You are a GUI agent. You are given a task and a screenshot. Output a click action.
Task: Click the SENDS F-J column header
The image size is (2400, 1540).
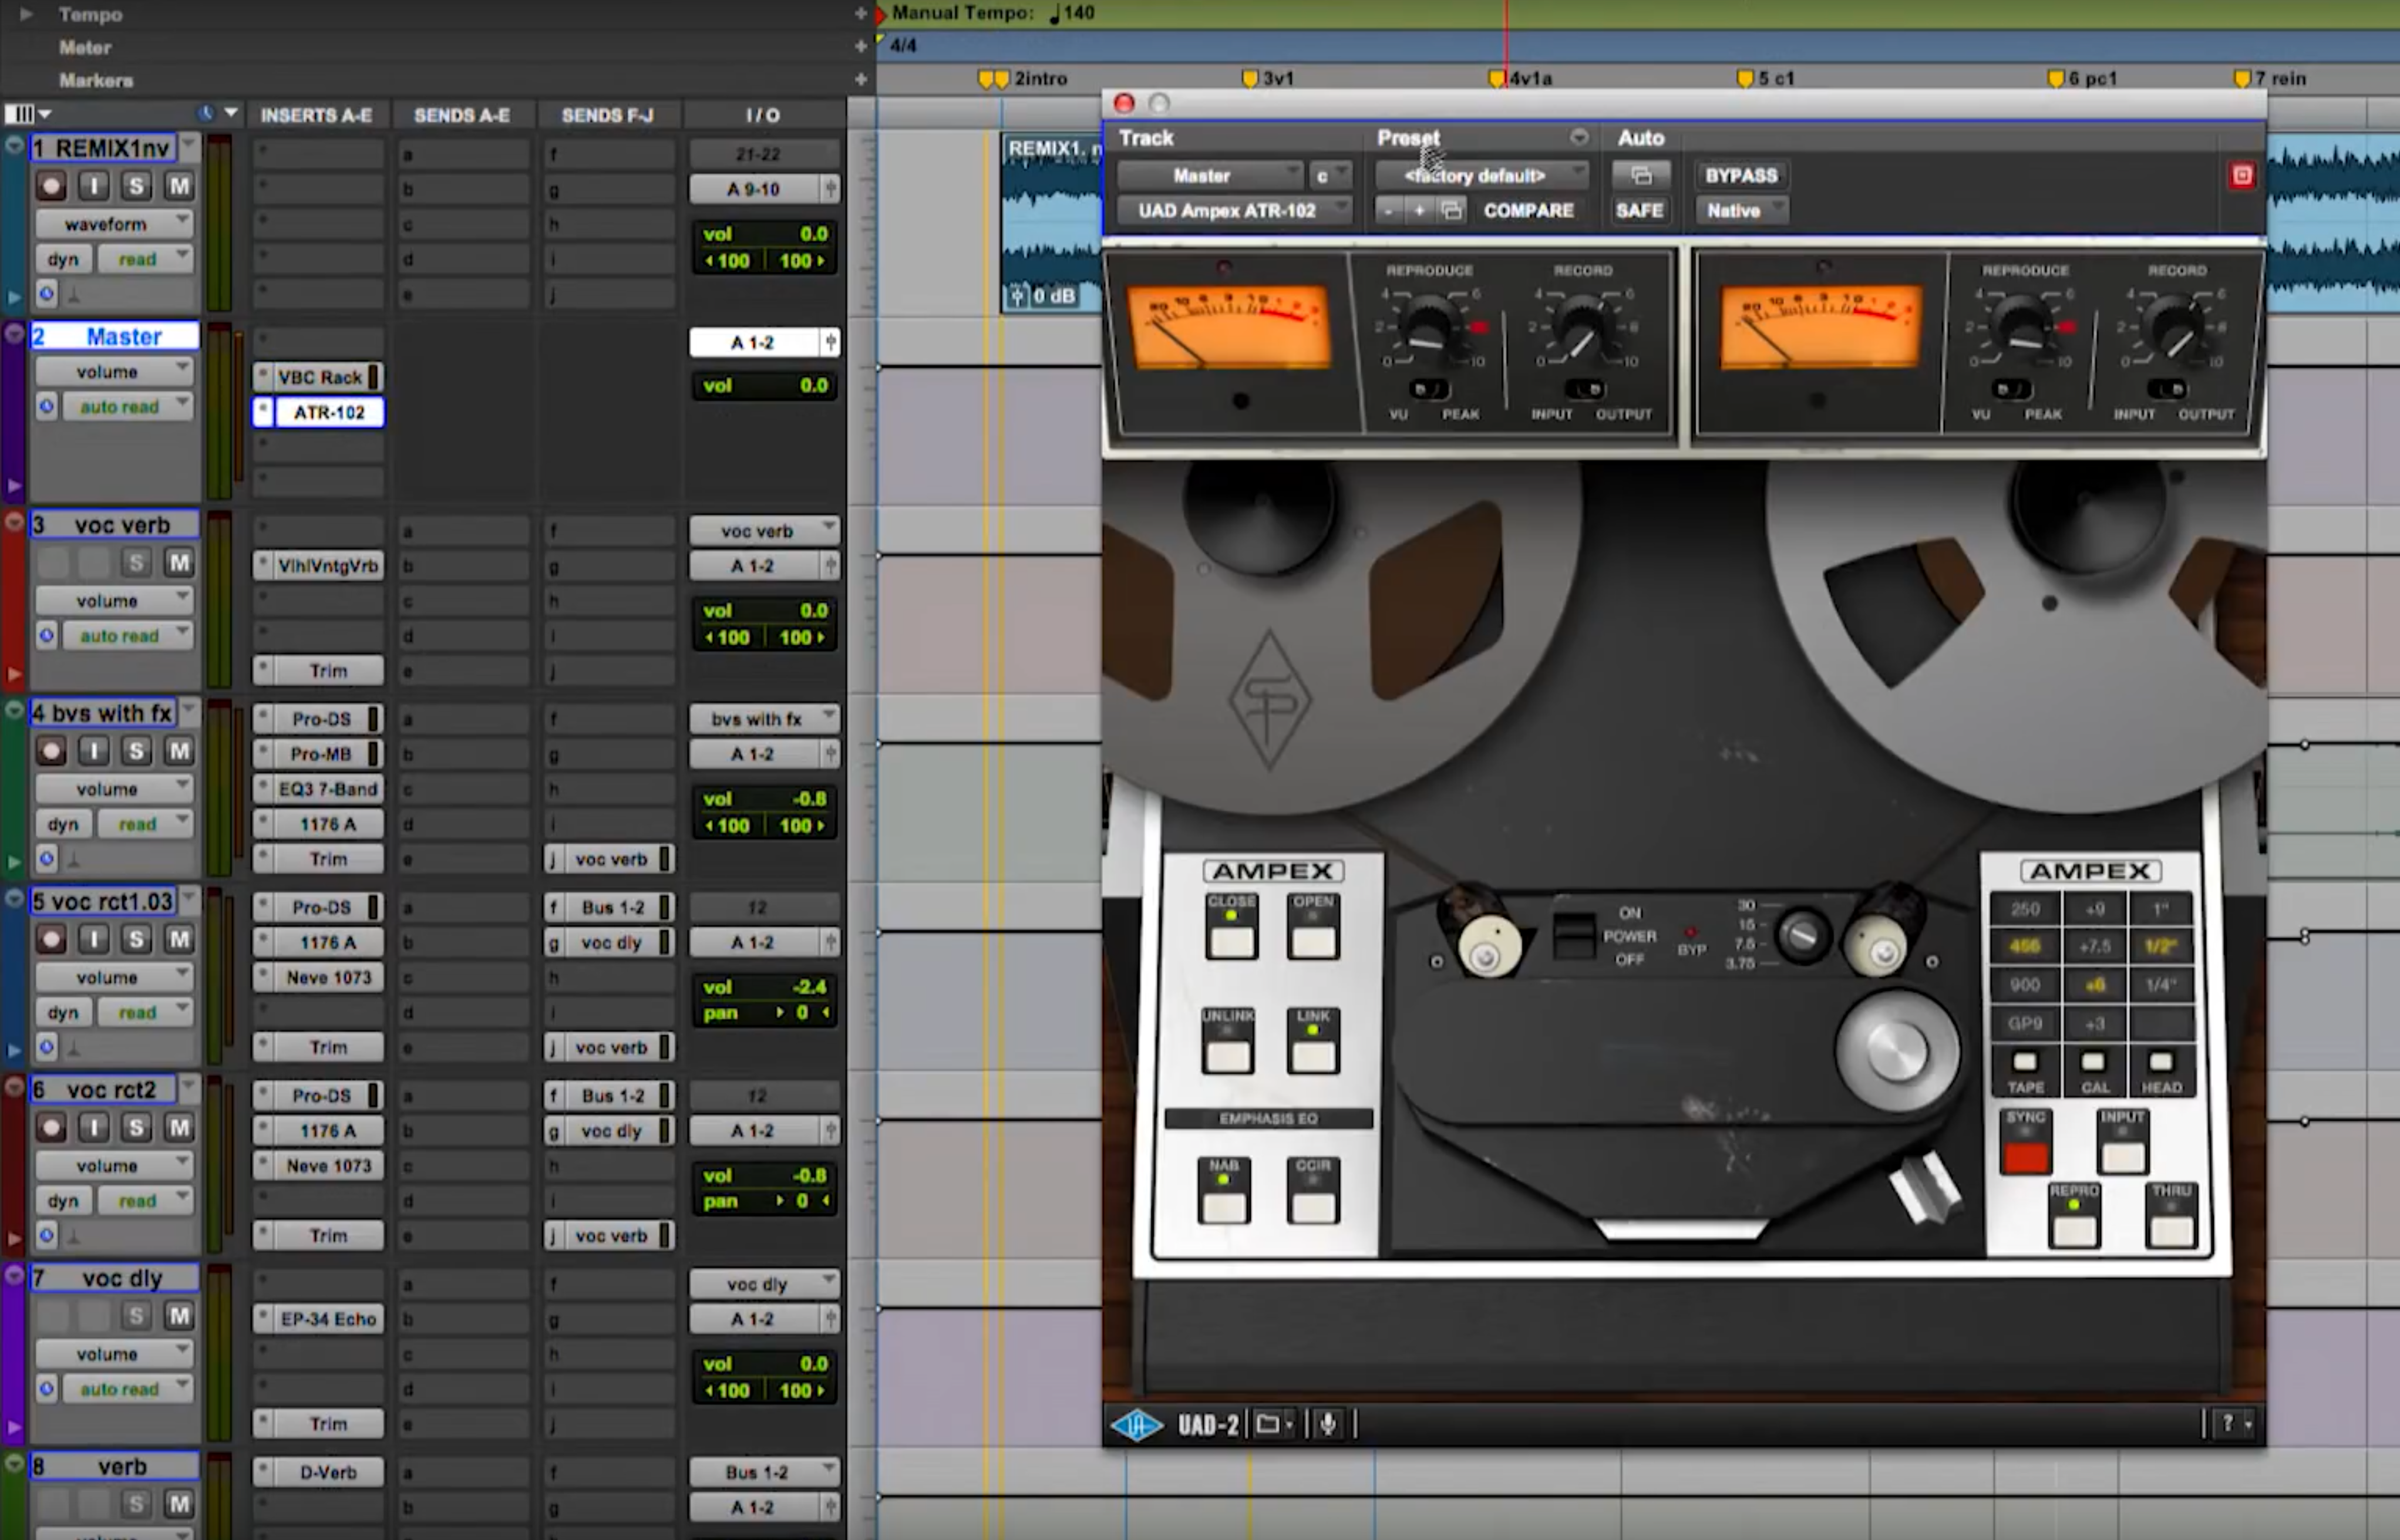click(607, 115)
